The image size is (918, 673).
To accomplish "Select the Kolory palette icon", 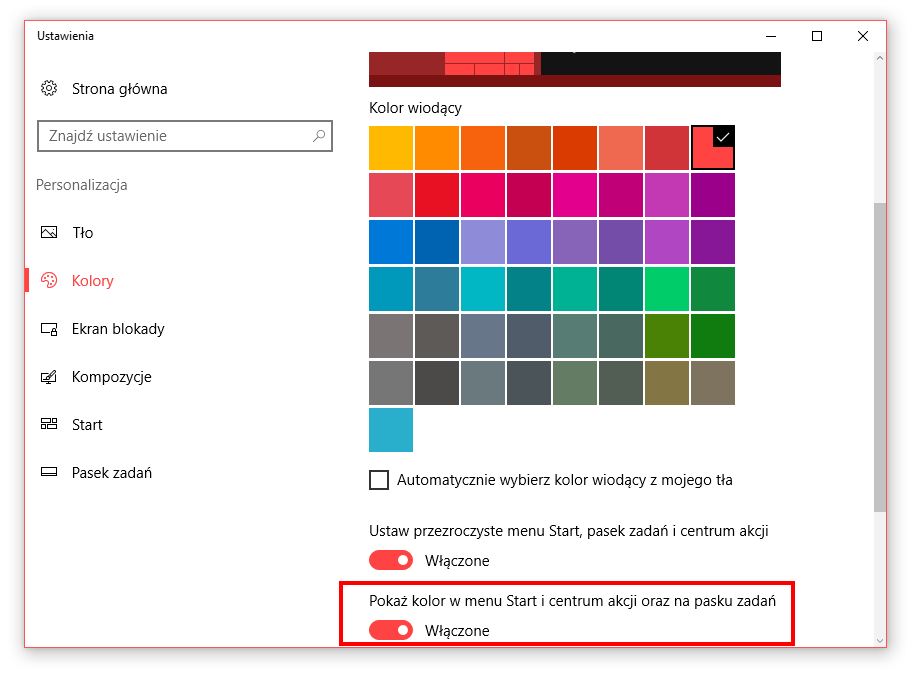I will [49, 280].
